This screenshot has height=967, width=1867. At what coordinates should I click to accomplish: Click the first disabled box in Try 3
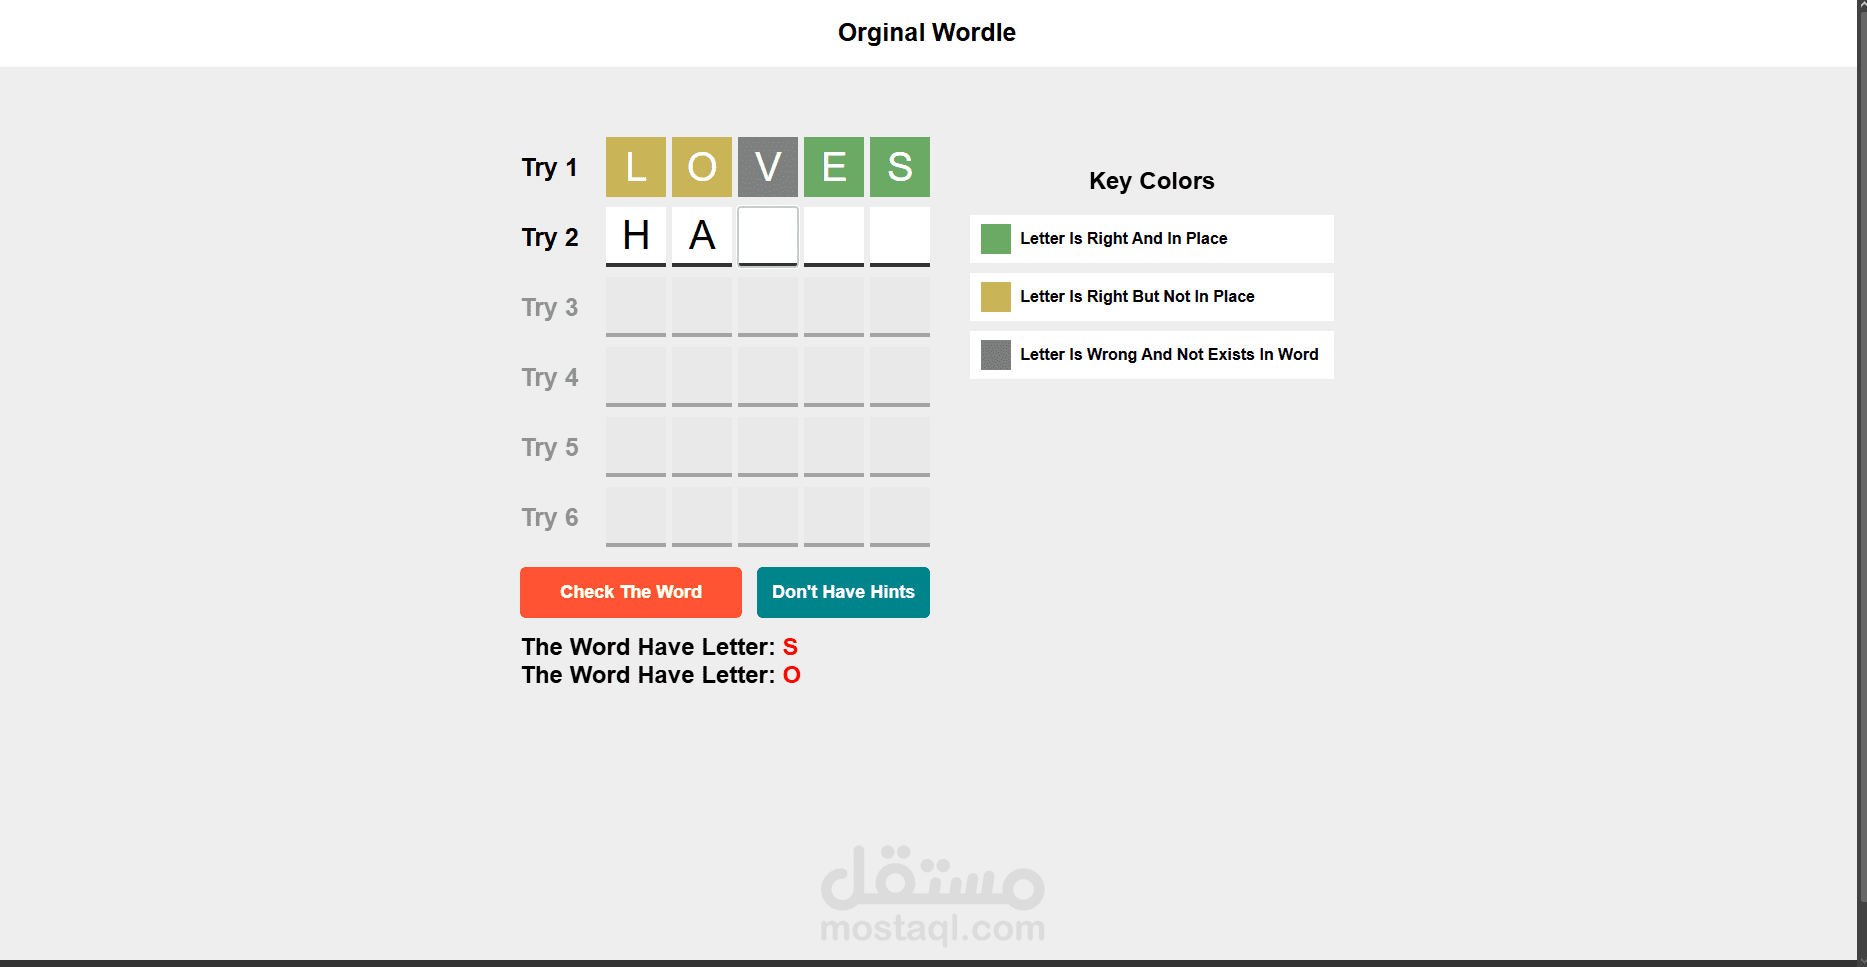click(635, 306)
